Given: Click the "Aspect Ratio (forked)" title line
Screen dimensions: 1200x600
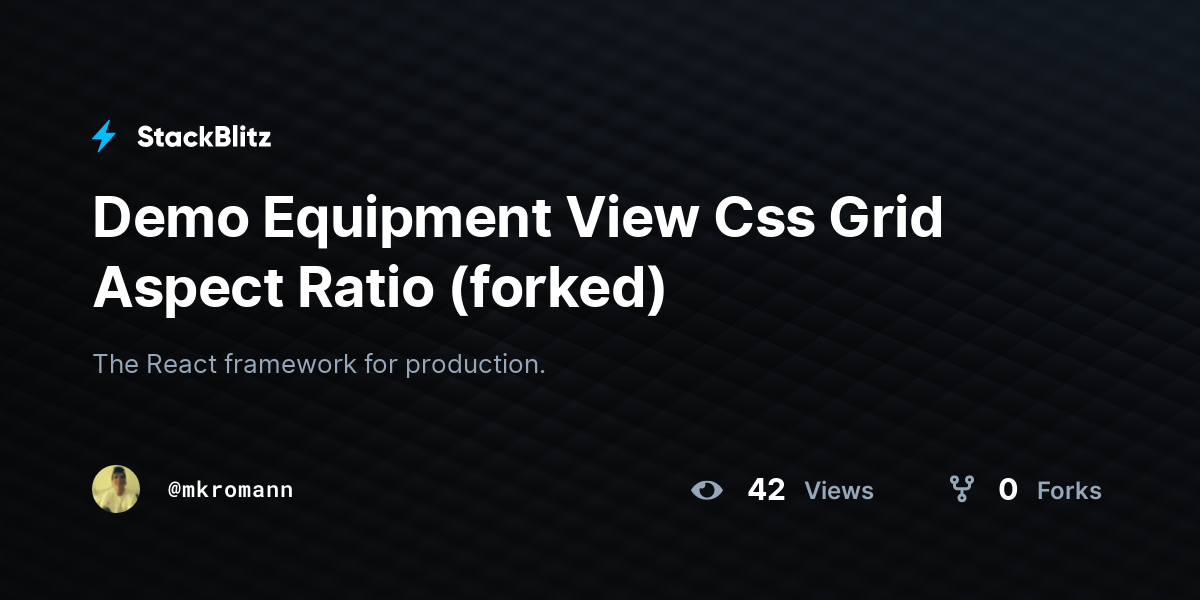Looking at the screenshot, I should (379, 288).
